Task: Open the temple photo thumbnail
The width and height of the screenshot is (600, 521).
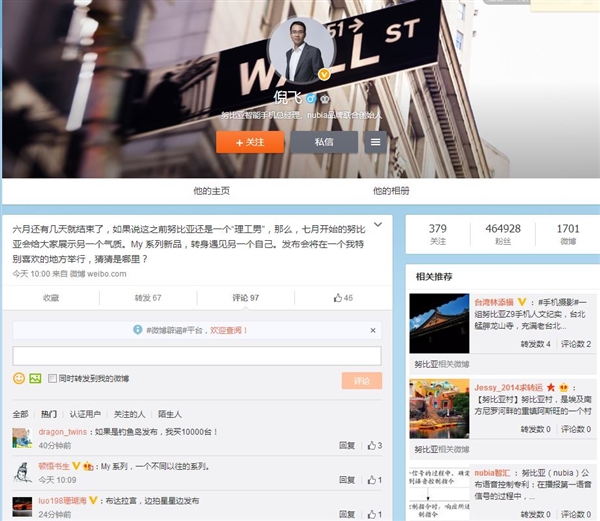Action: pyautogui.click(x=439, y=323)
